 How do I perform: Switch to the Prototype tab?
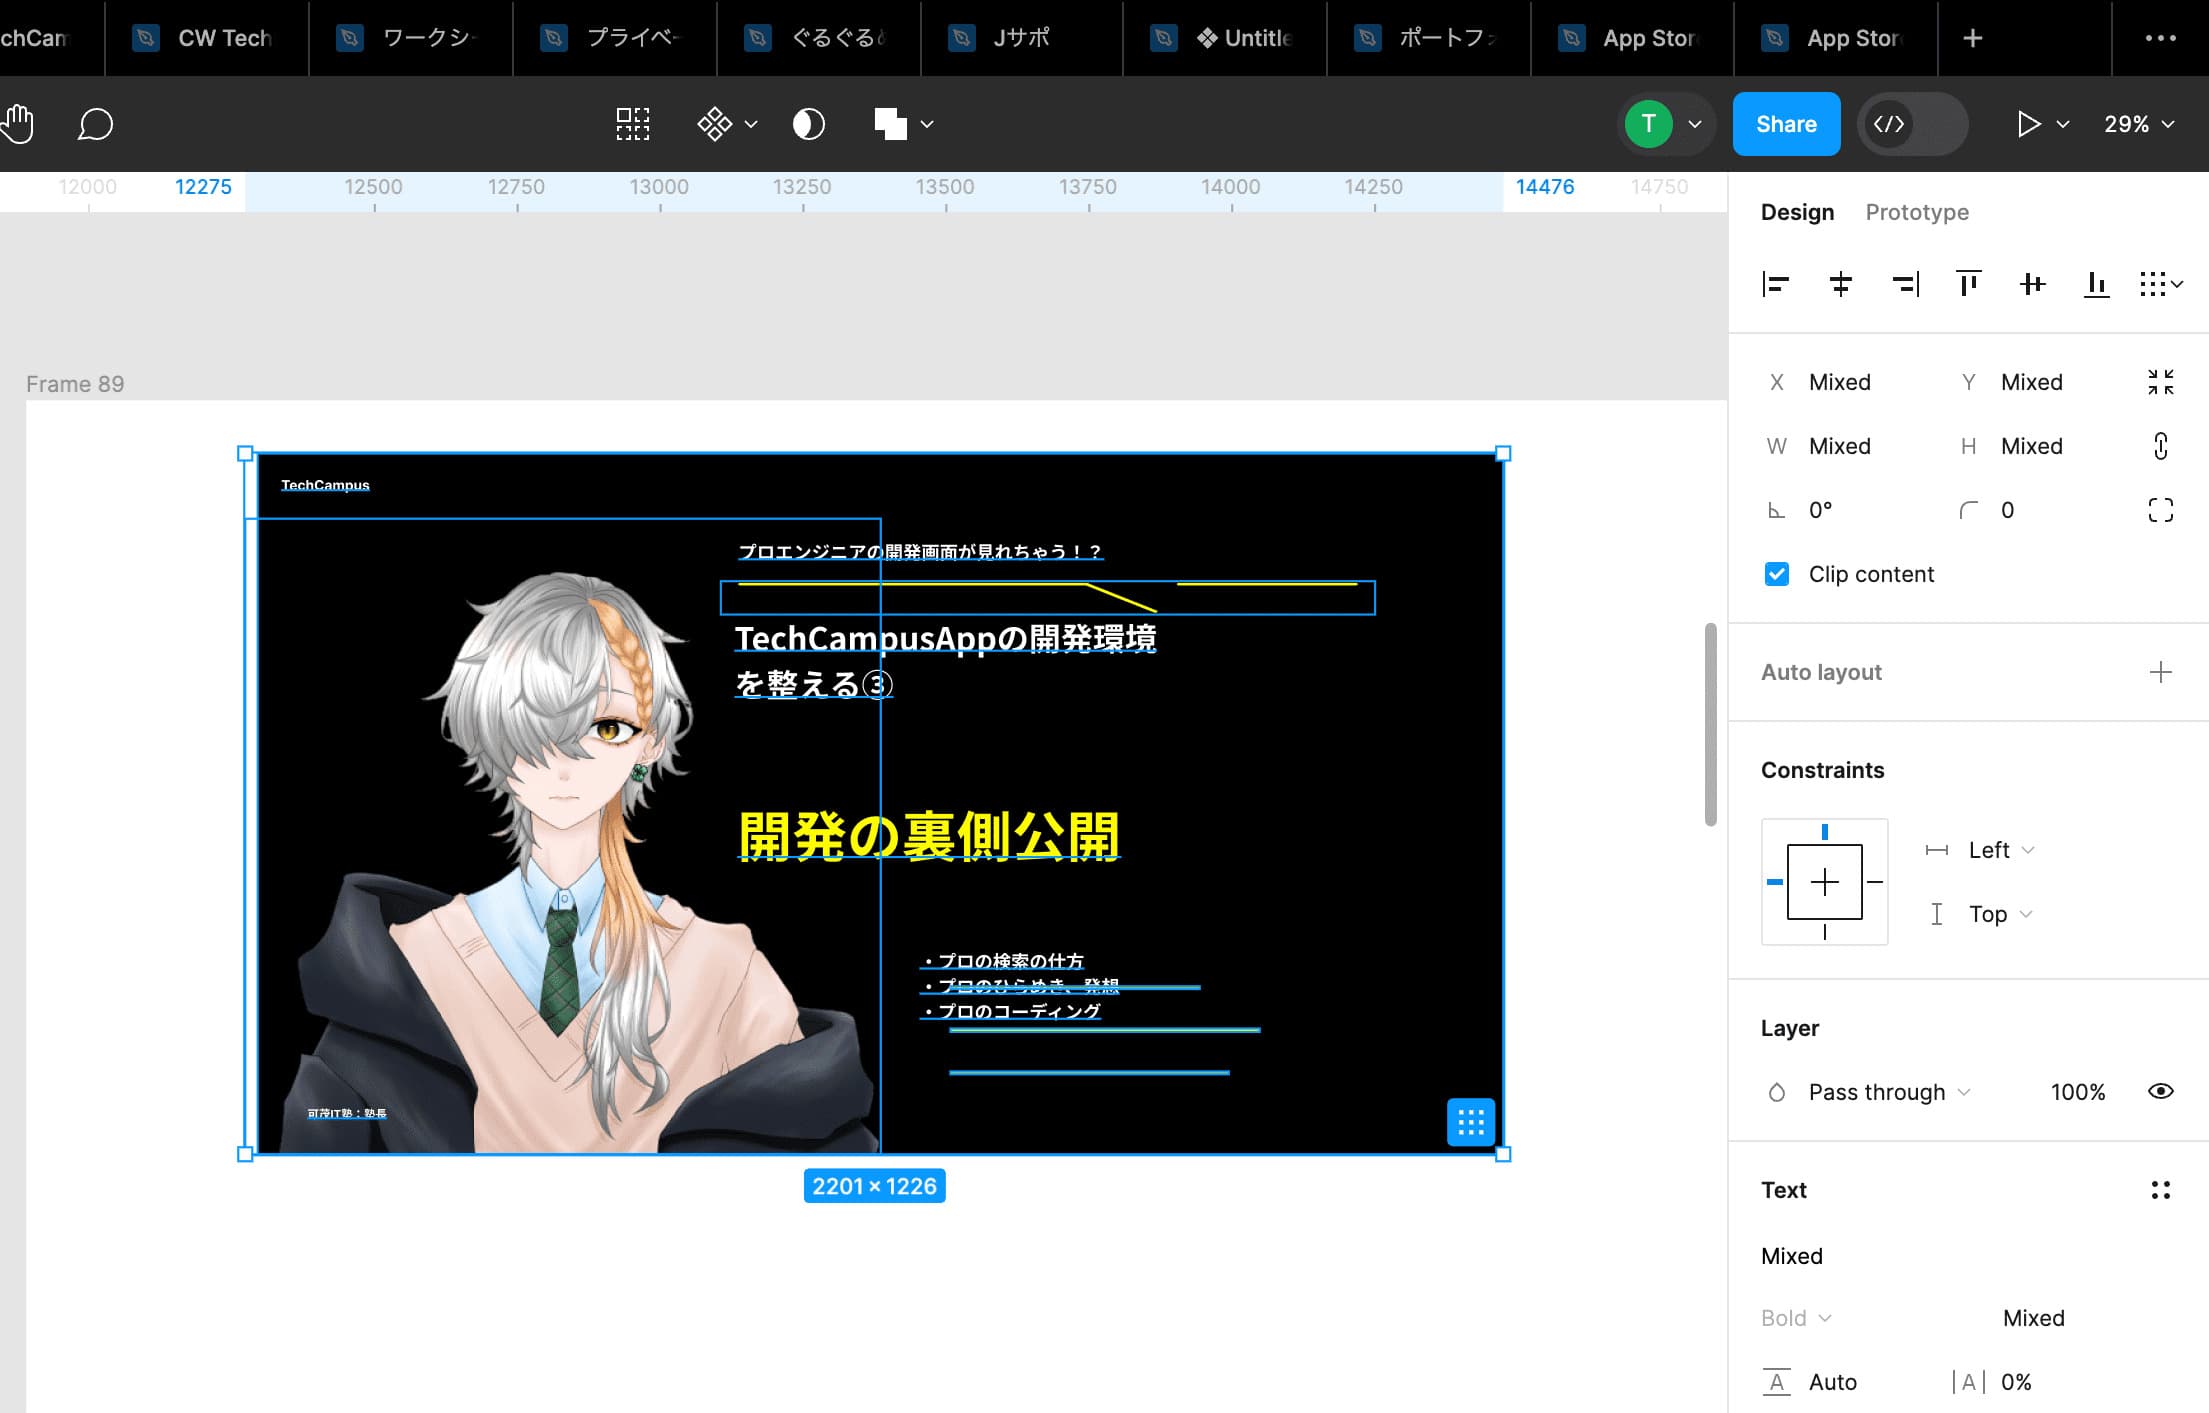pos(1916,212)
